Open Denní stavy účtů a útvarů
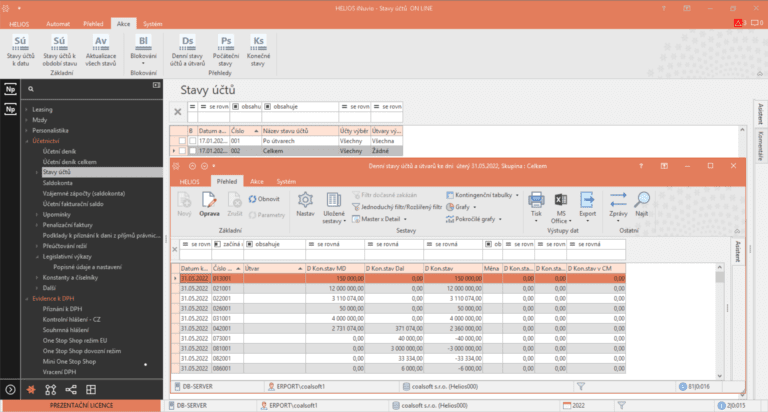The width and height of the screenshot is (768, 412). (187, 51)
